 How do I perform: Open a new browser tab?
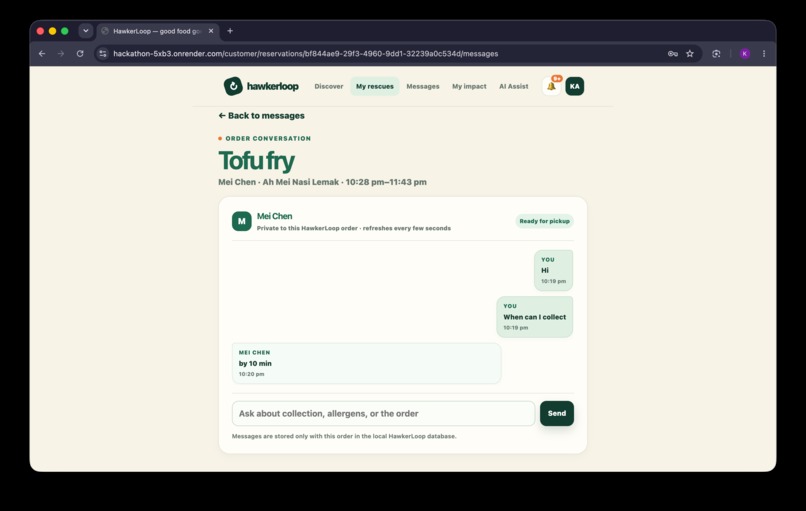click(230, 31)
